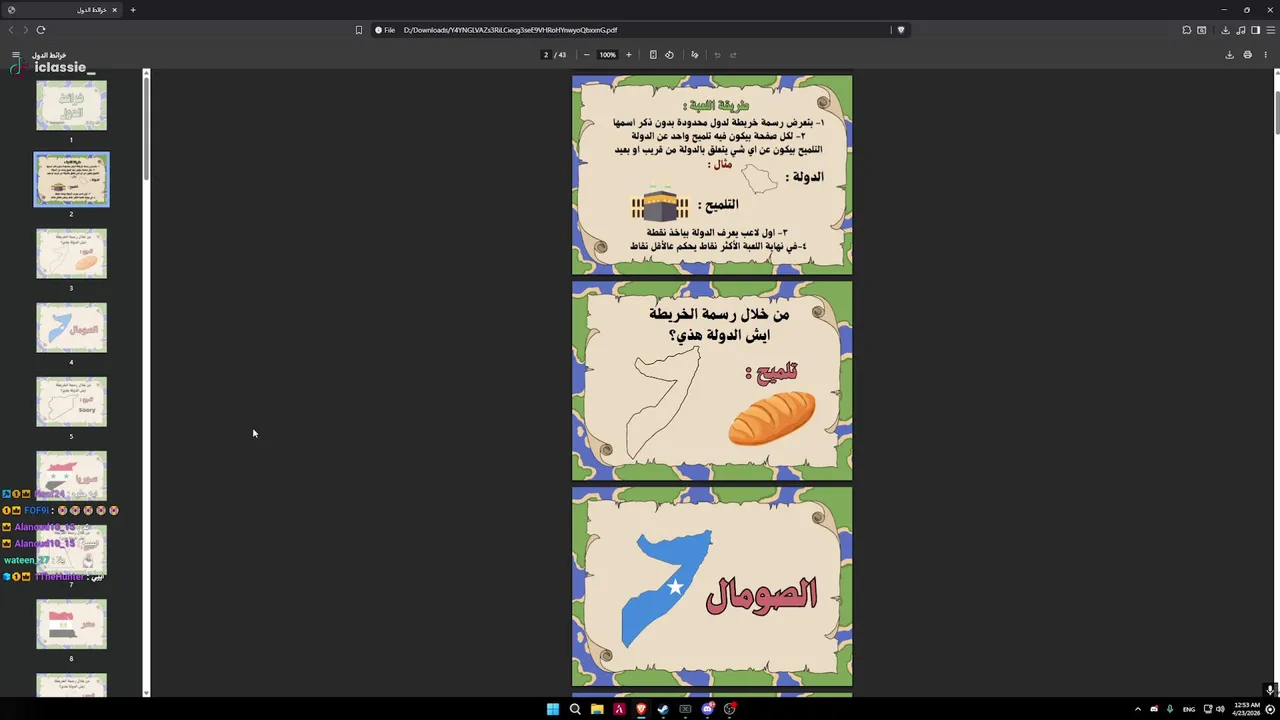Open Steam from the taskbar

(x=663, y=709)
